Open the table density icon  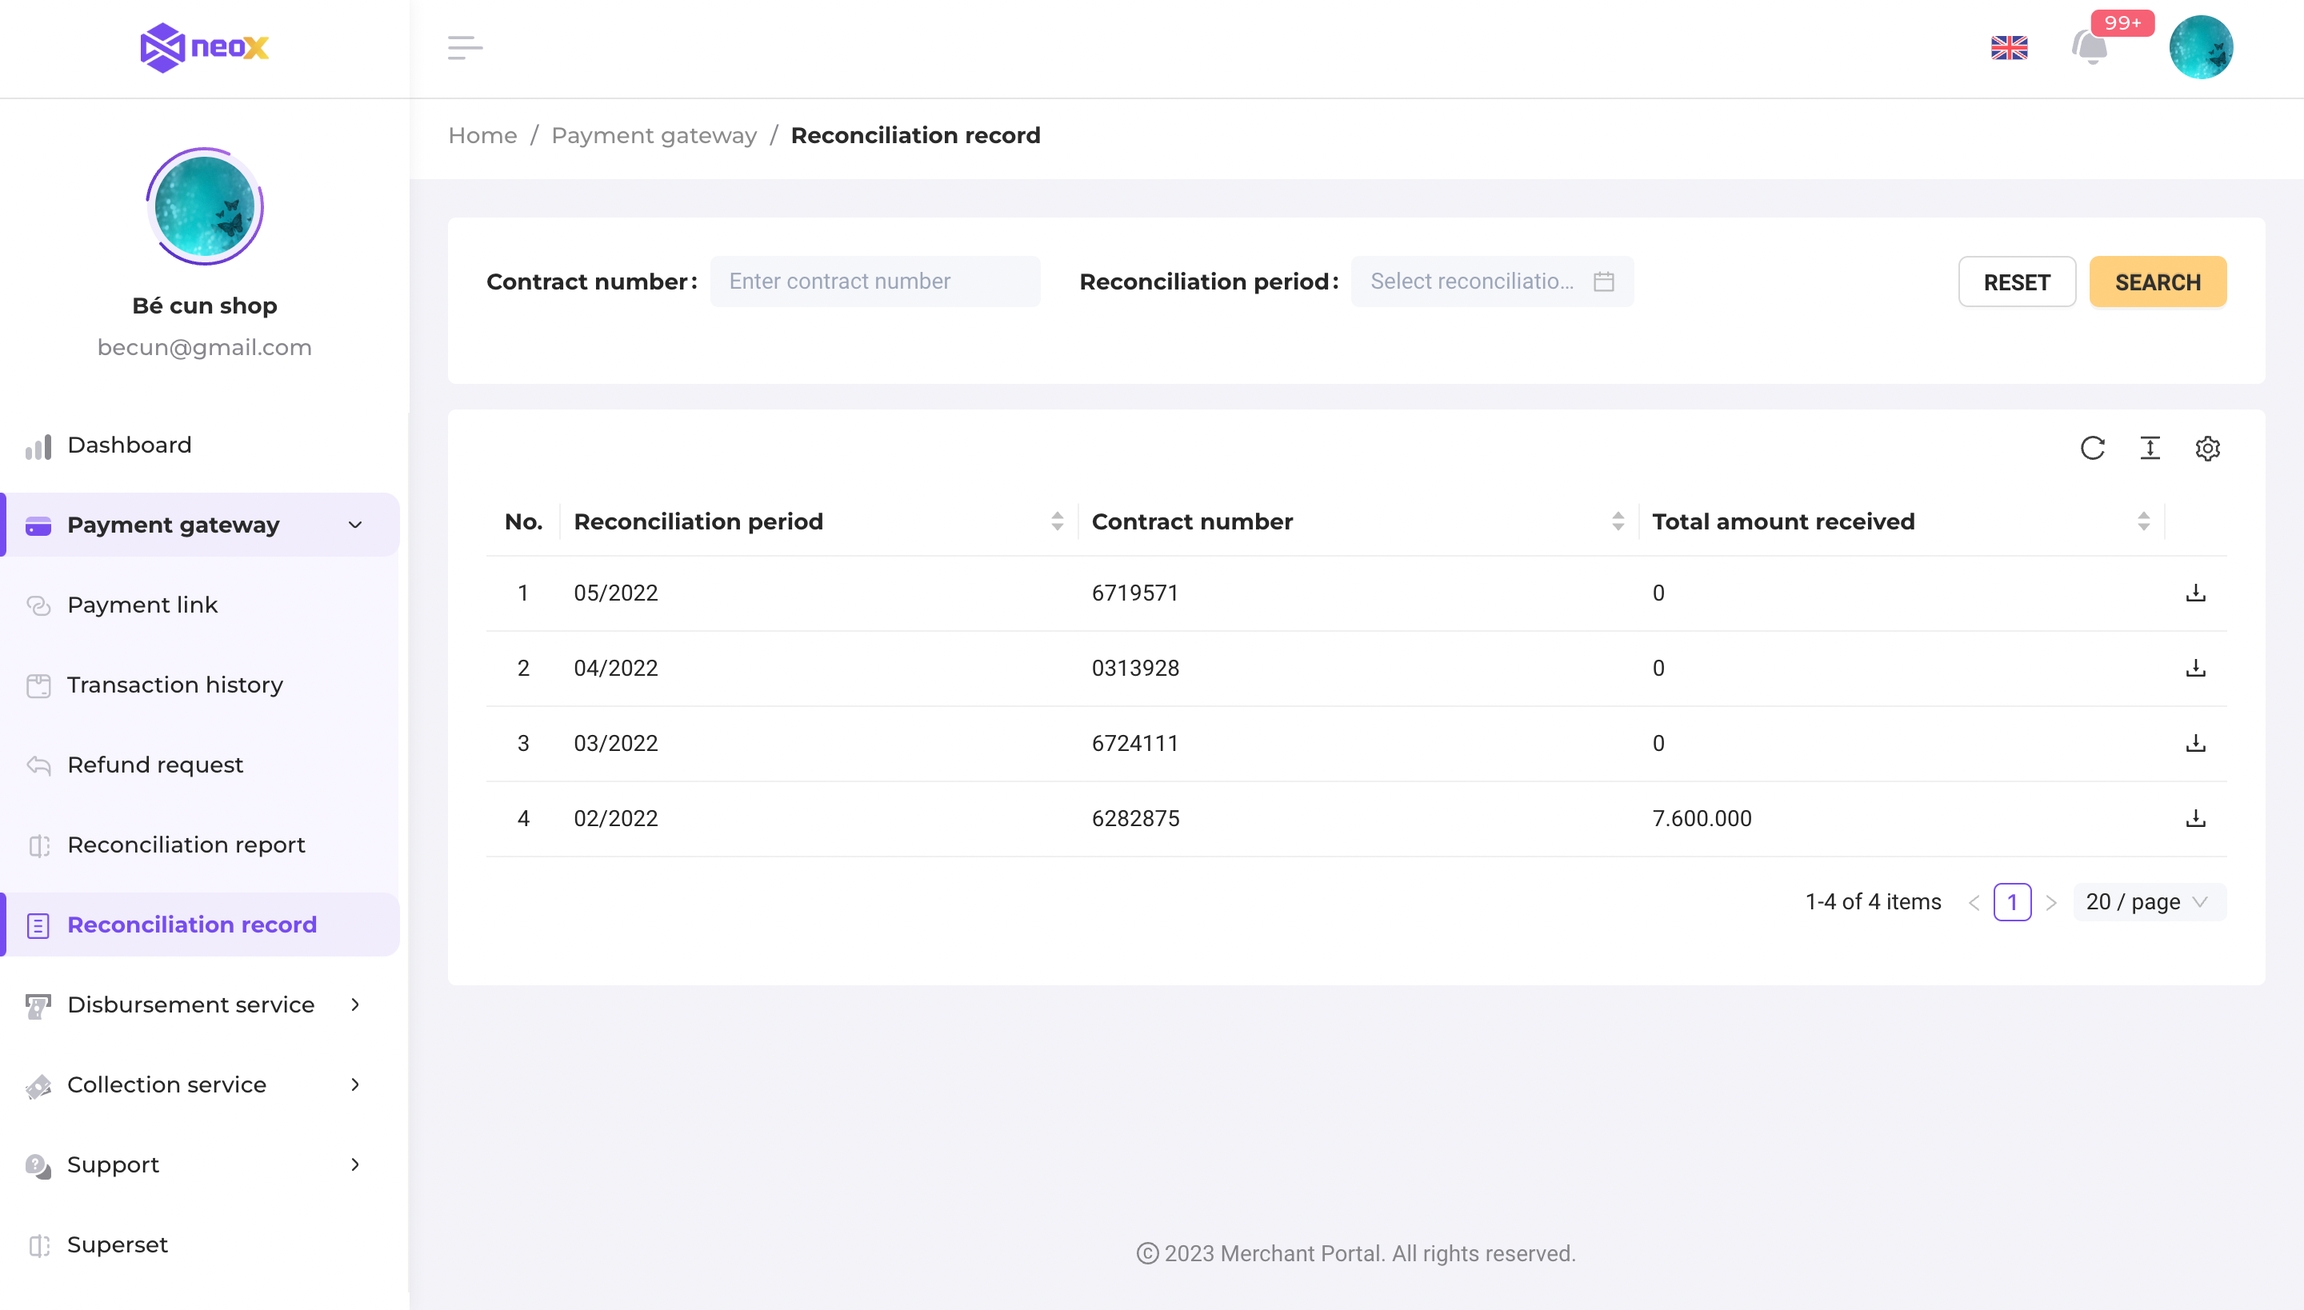pyautogui.click(x=2150, y=448)
